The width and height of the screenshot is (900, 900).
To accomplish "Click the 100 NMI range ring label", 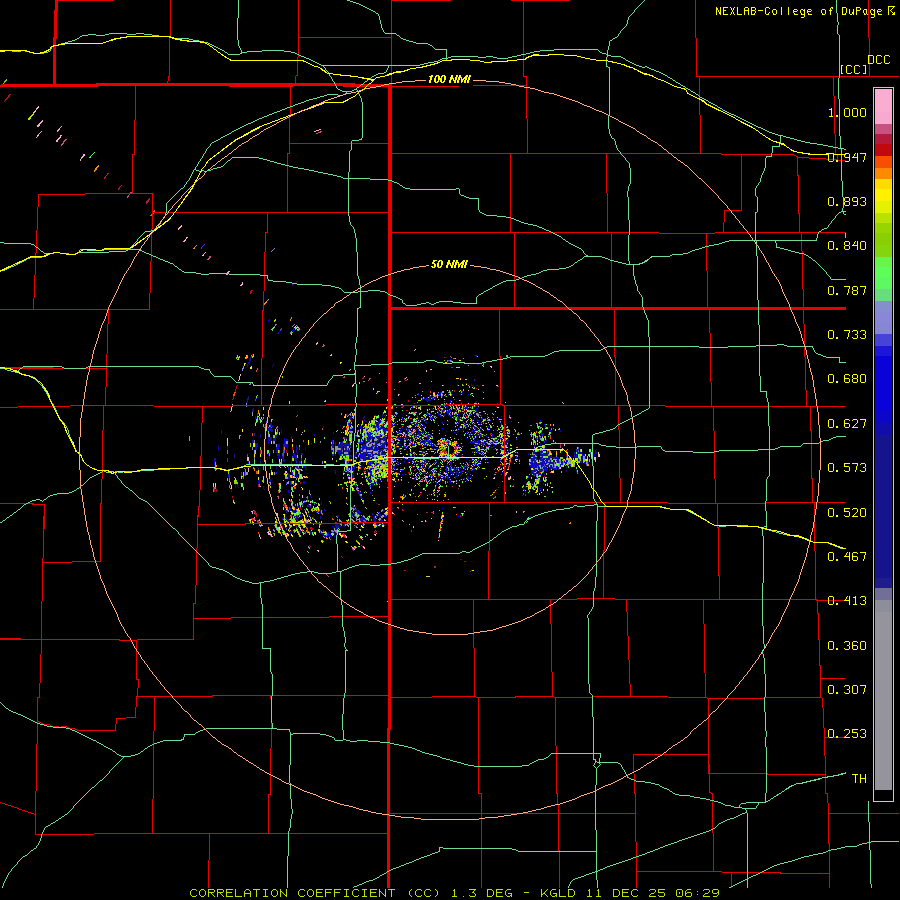I will (449, 79).
